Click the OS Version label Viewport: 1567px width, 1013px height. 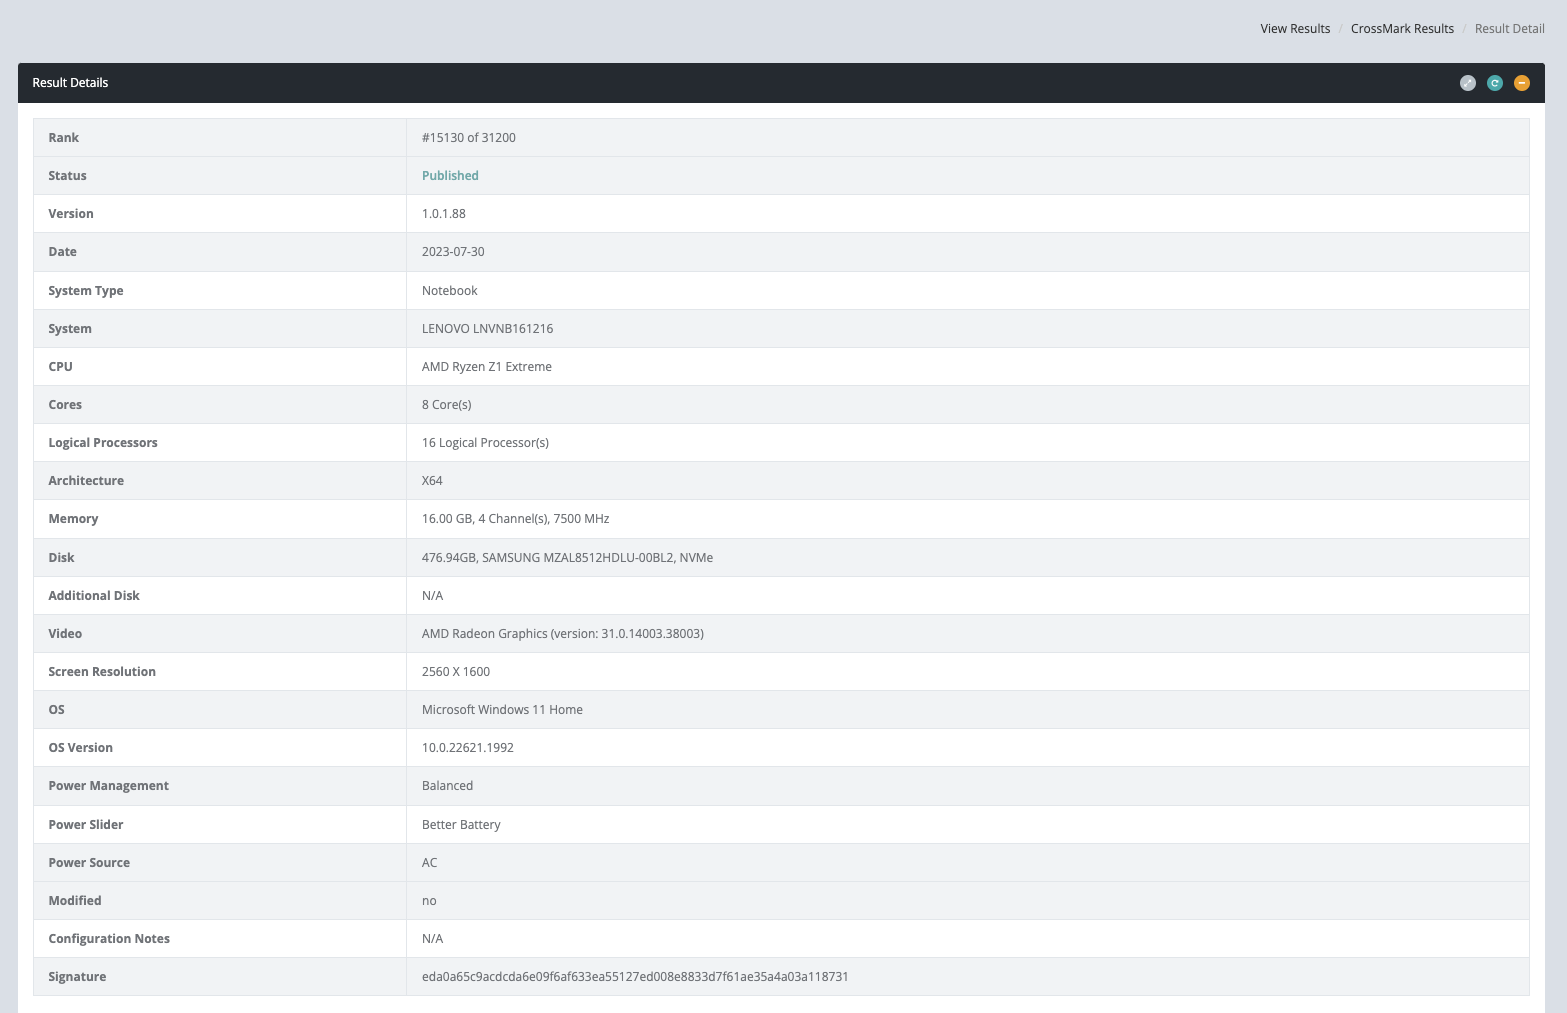tap(80, 748)
